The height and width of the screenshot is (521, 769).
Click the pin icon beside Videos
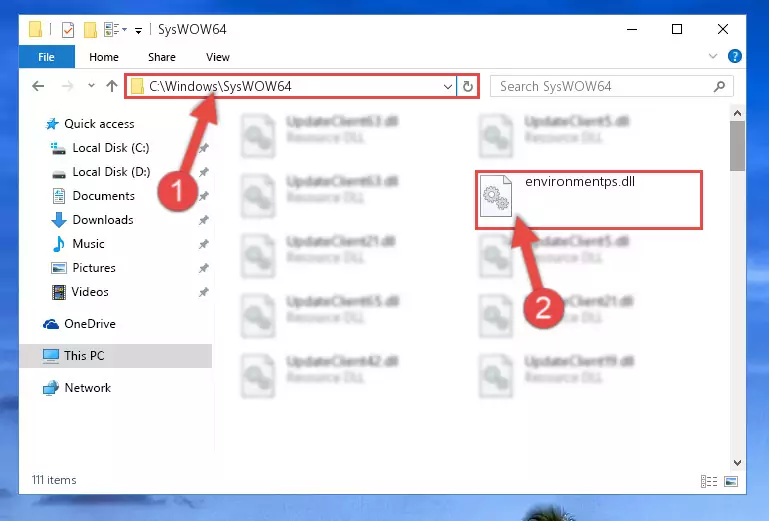click(x=204, y=292)
